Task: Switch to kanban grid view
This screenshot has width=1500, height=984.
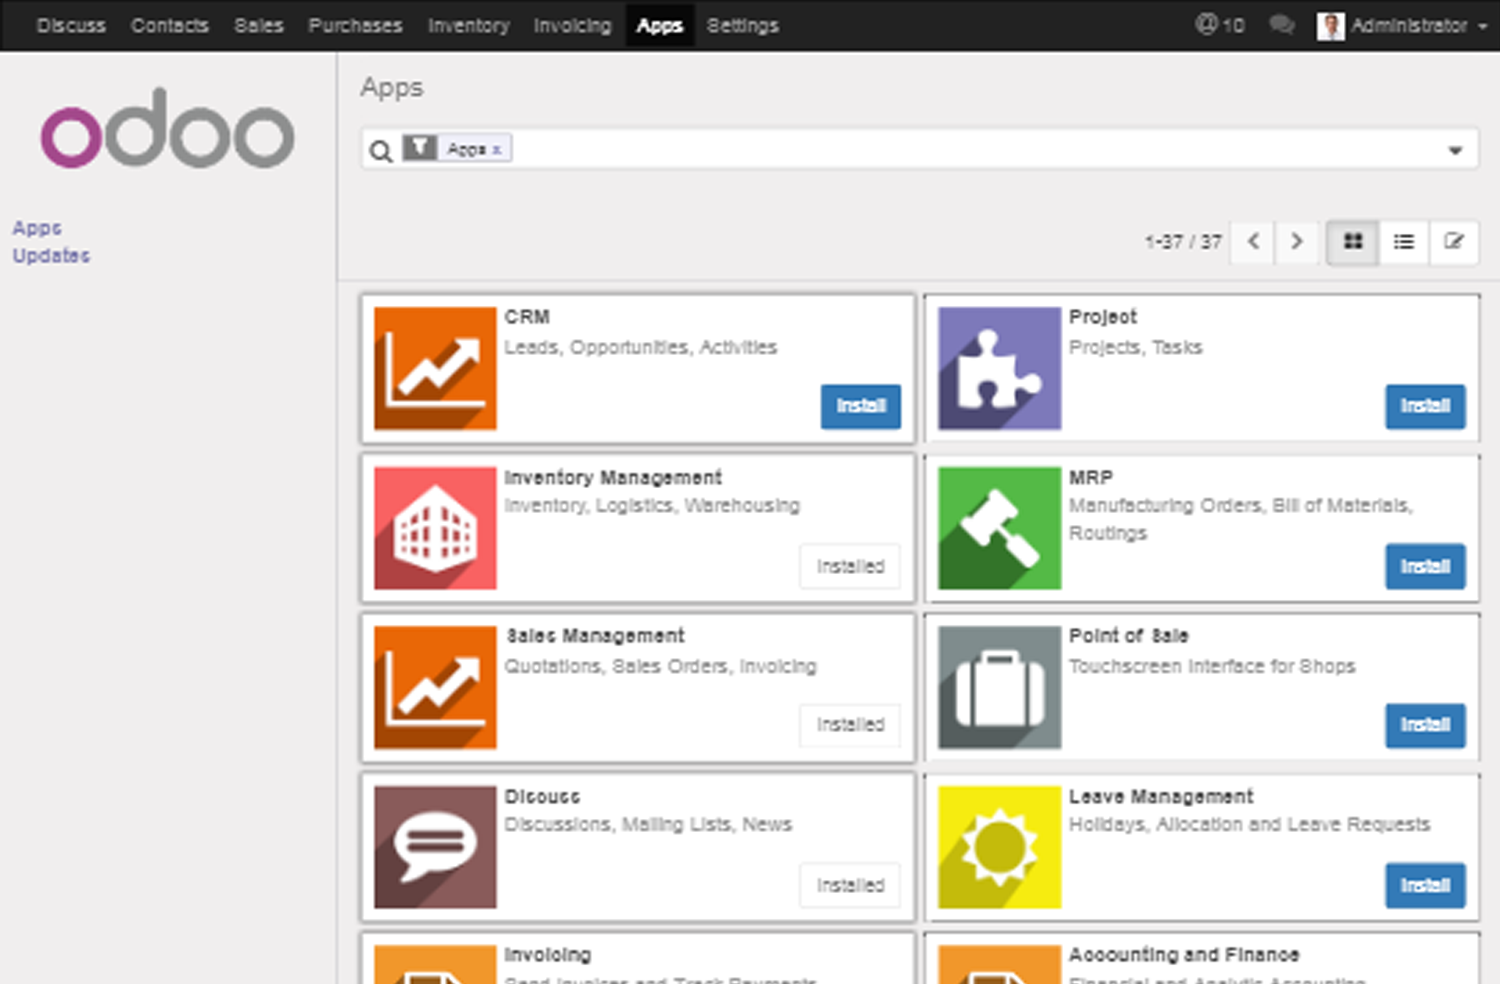Action: [1353, 242]
